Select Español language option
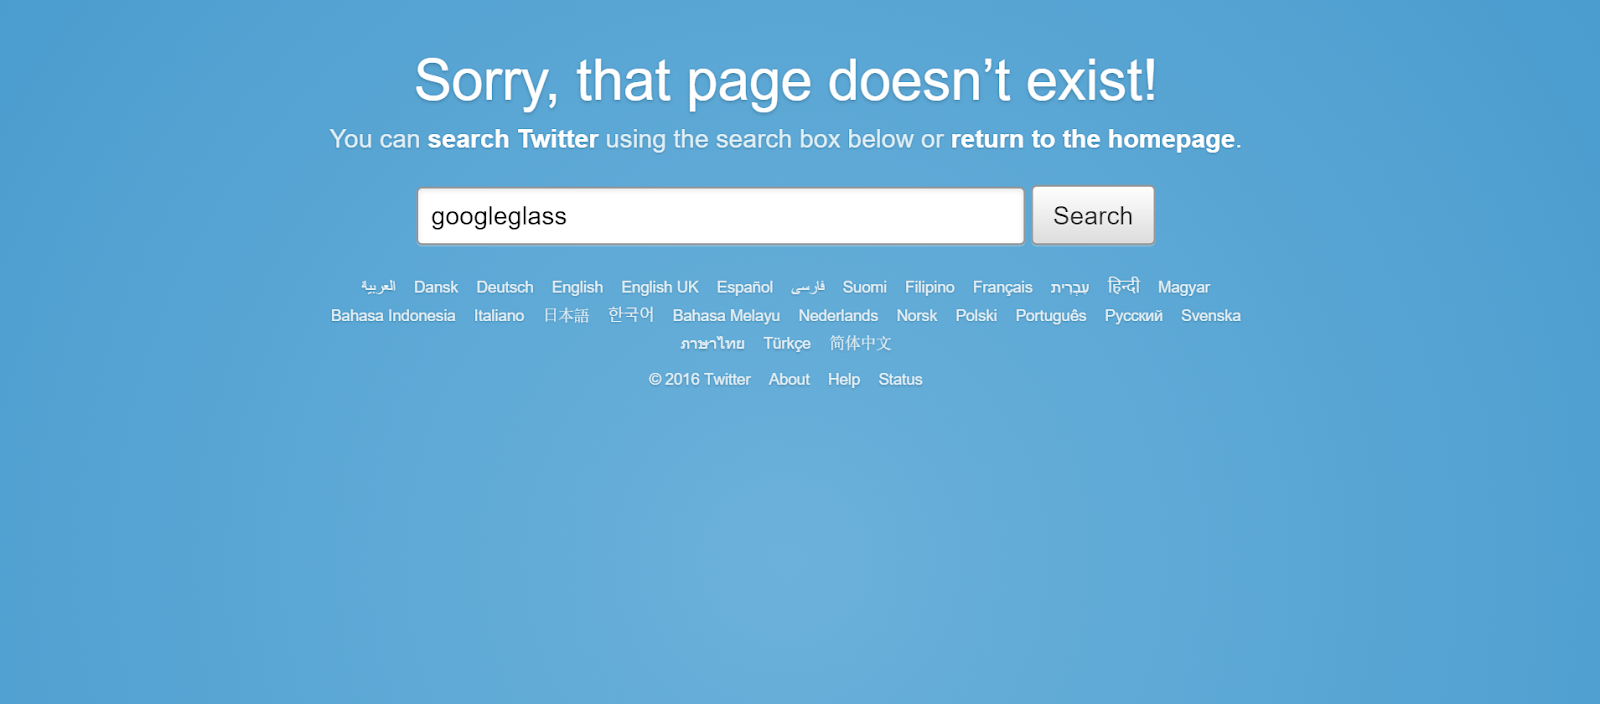1600x704 pixels. point(745,287)
